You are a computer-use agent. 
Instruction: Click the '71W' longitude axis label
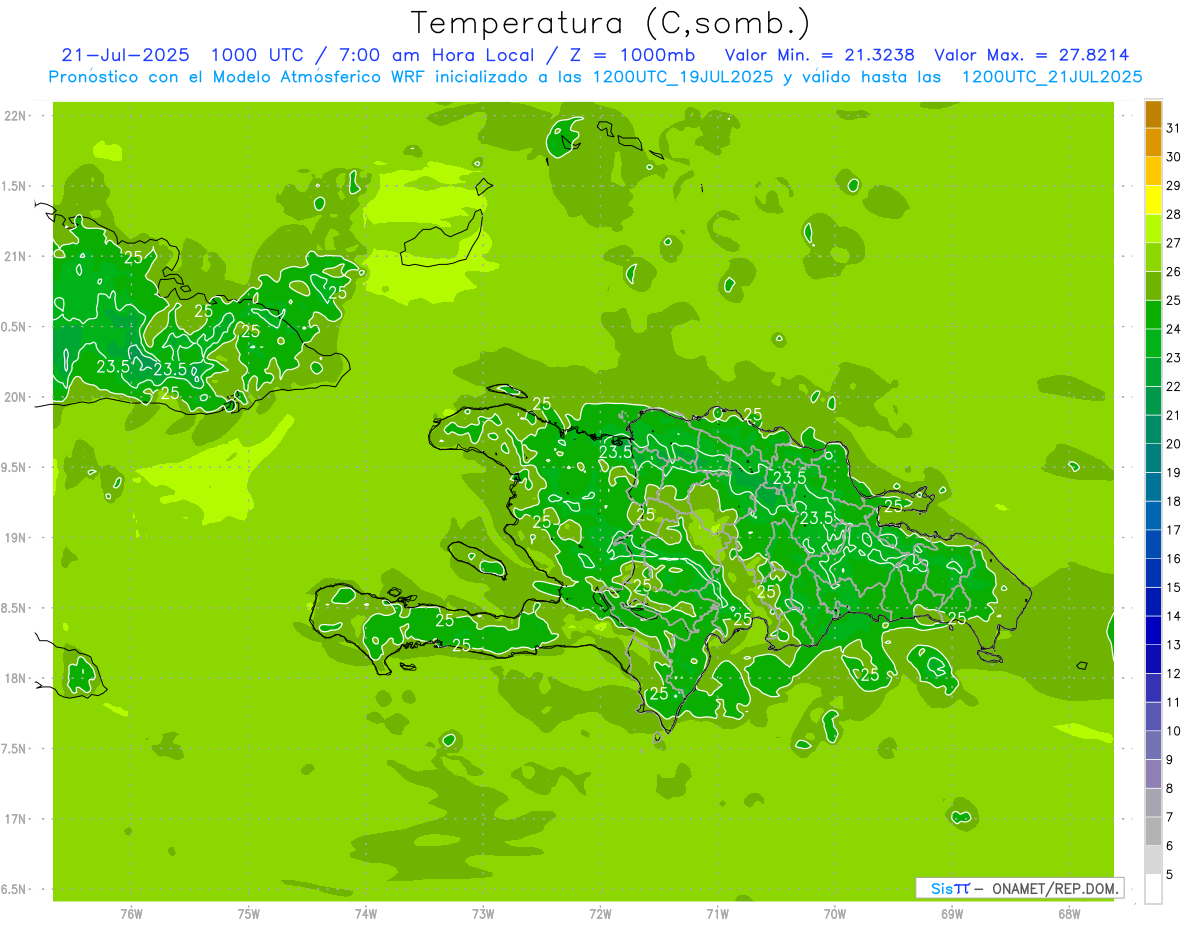point(718,914)
